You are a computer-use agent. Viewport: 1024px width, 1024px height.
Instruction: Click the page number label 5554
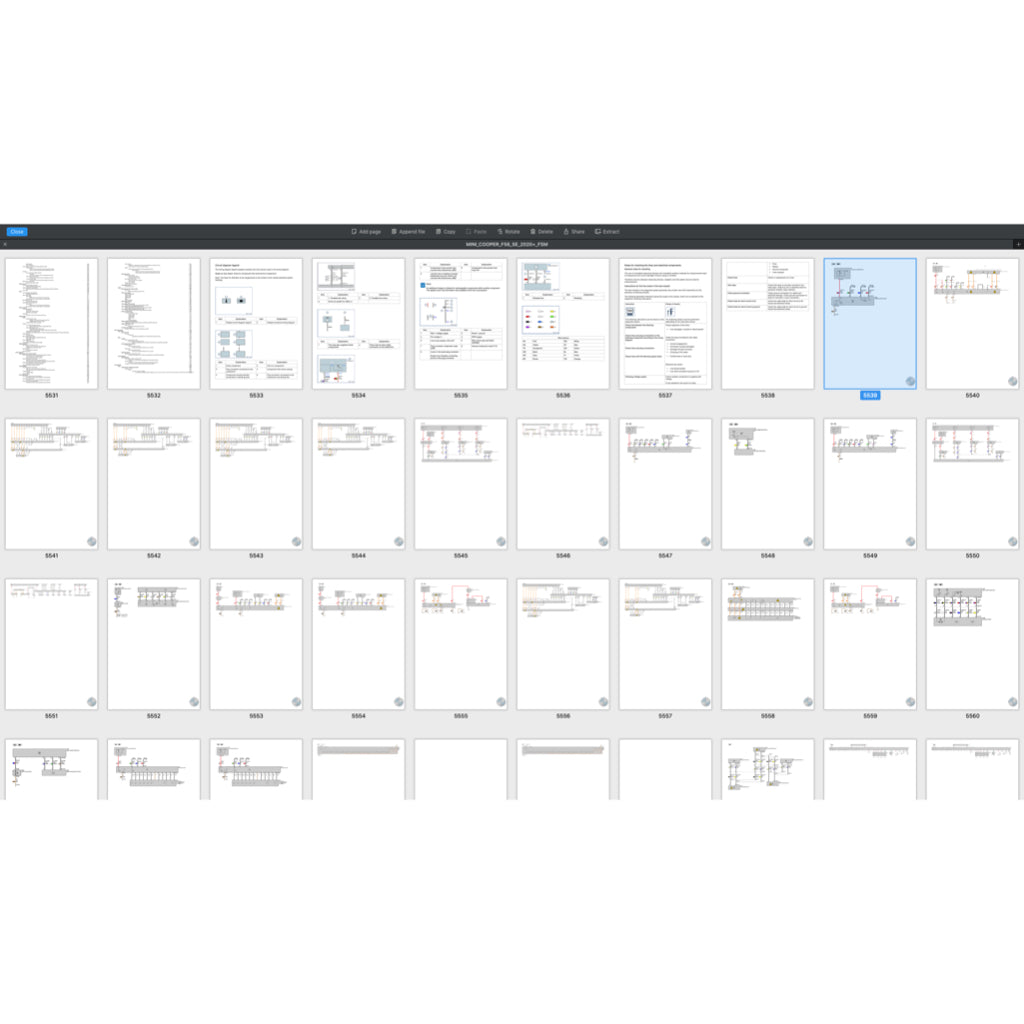pyautogui.click(x=359, y=716)
